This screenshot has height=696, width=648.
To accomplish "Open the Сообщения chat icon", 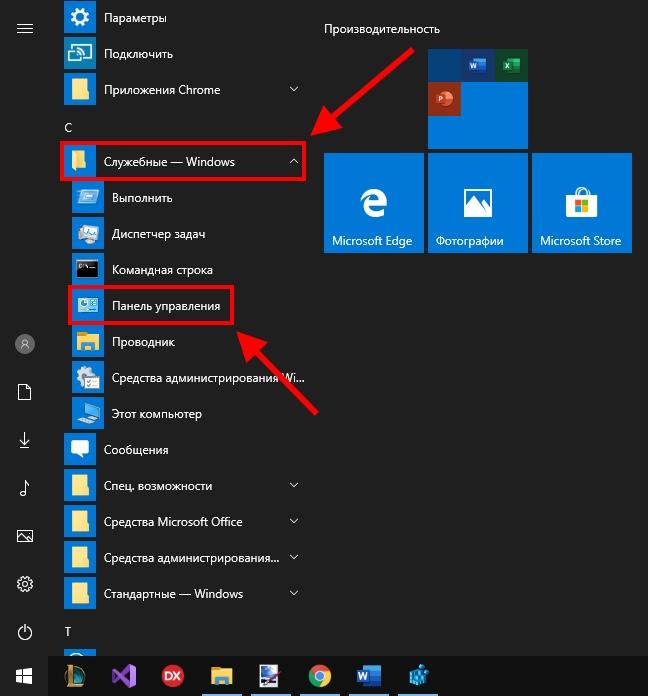I will pyautogui.click(x=80, y=449).
